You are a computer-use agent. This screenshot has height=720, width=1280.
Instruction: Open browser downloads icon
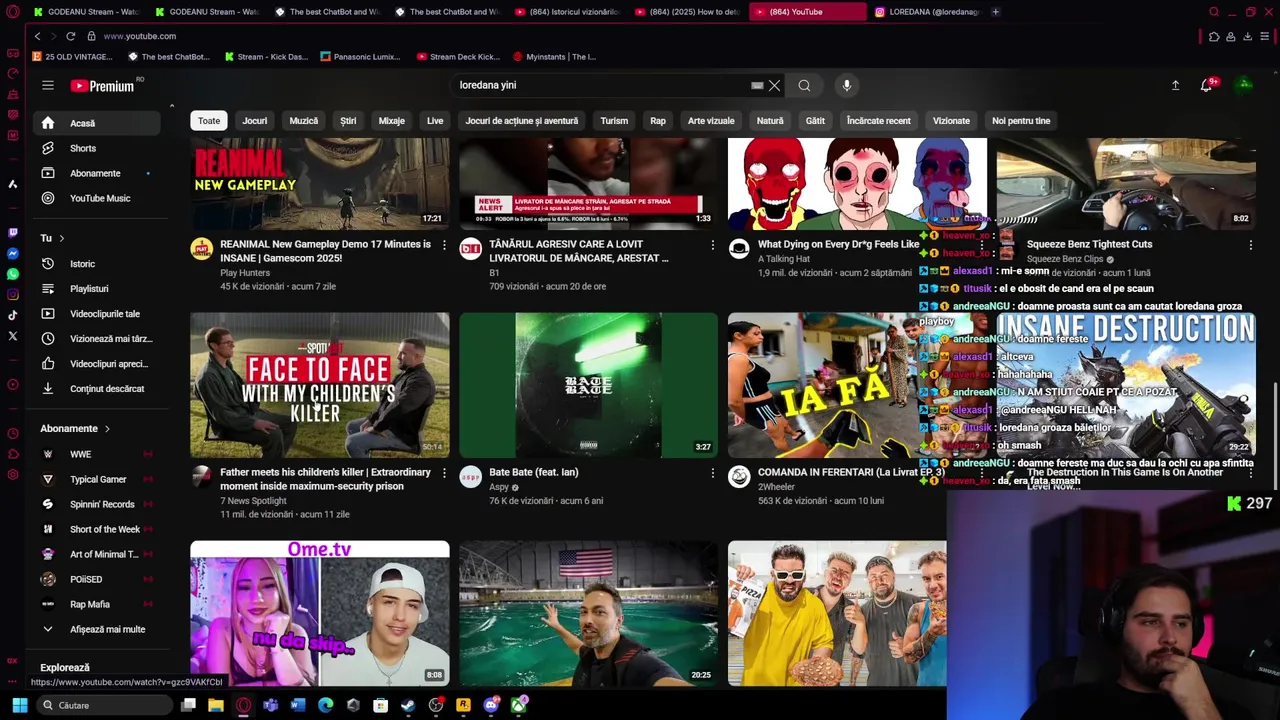pyautogui.click(x=1247, y=36)
